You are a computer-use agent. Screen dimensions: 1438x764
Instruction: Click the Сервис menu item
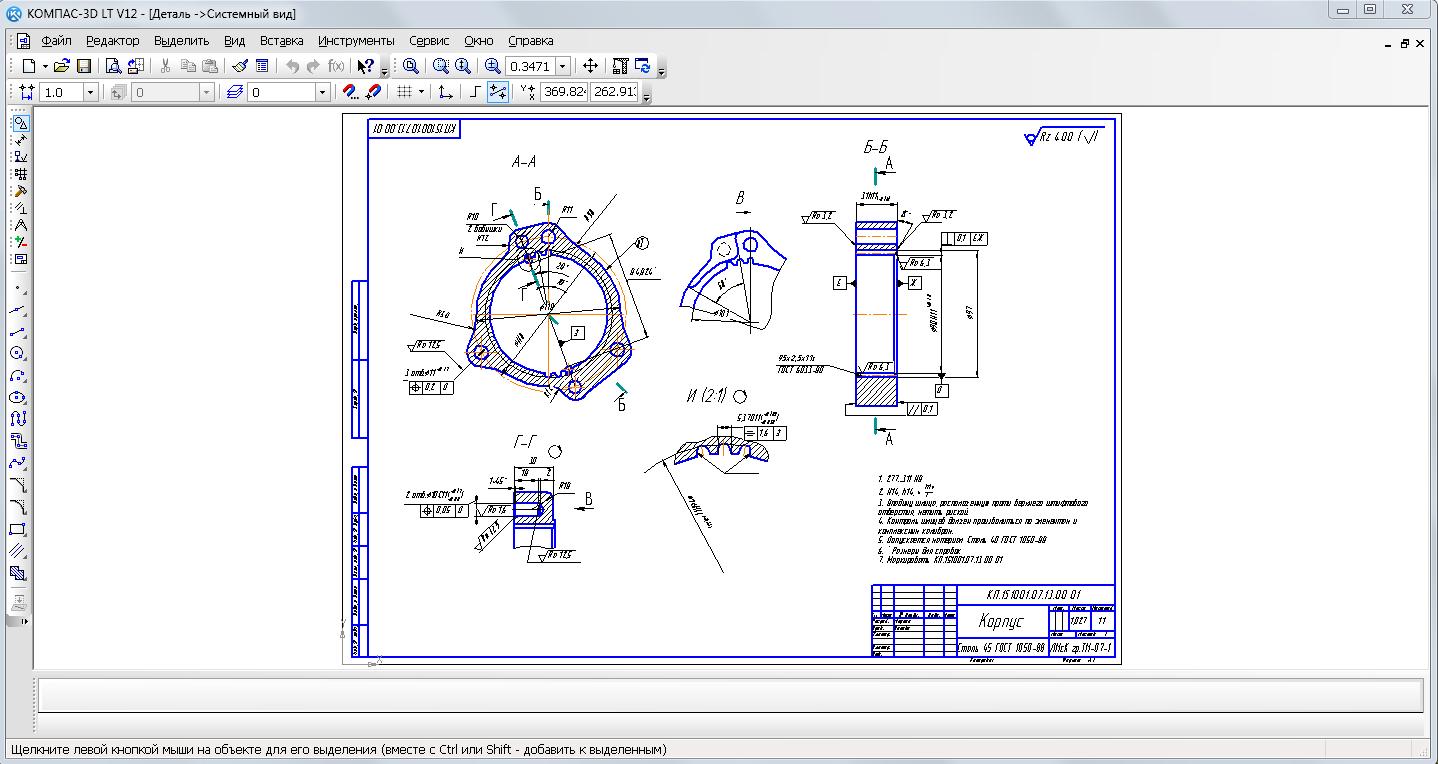pos(429,41)
